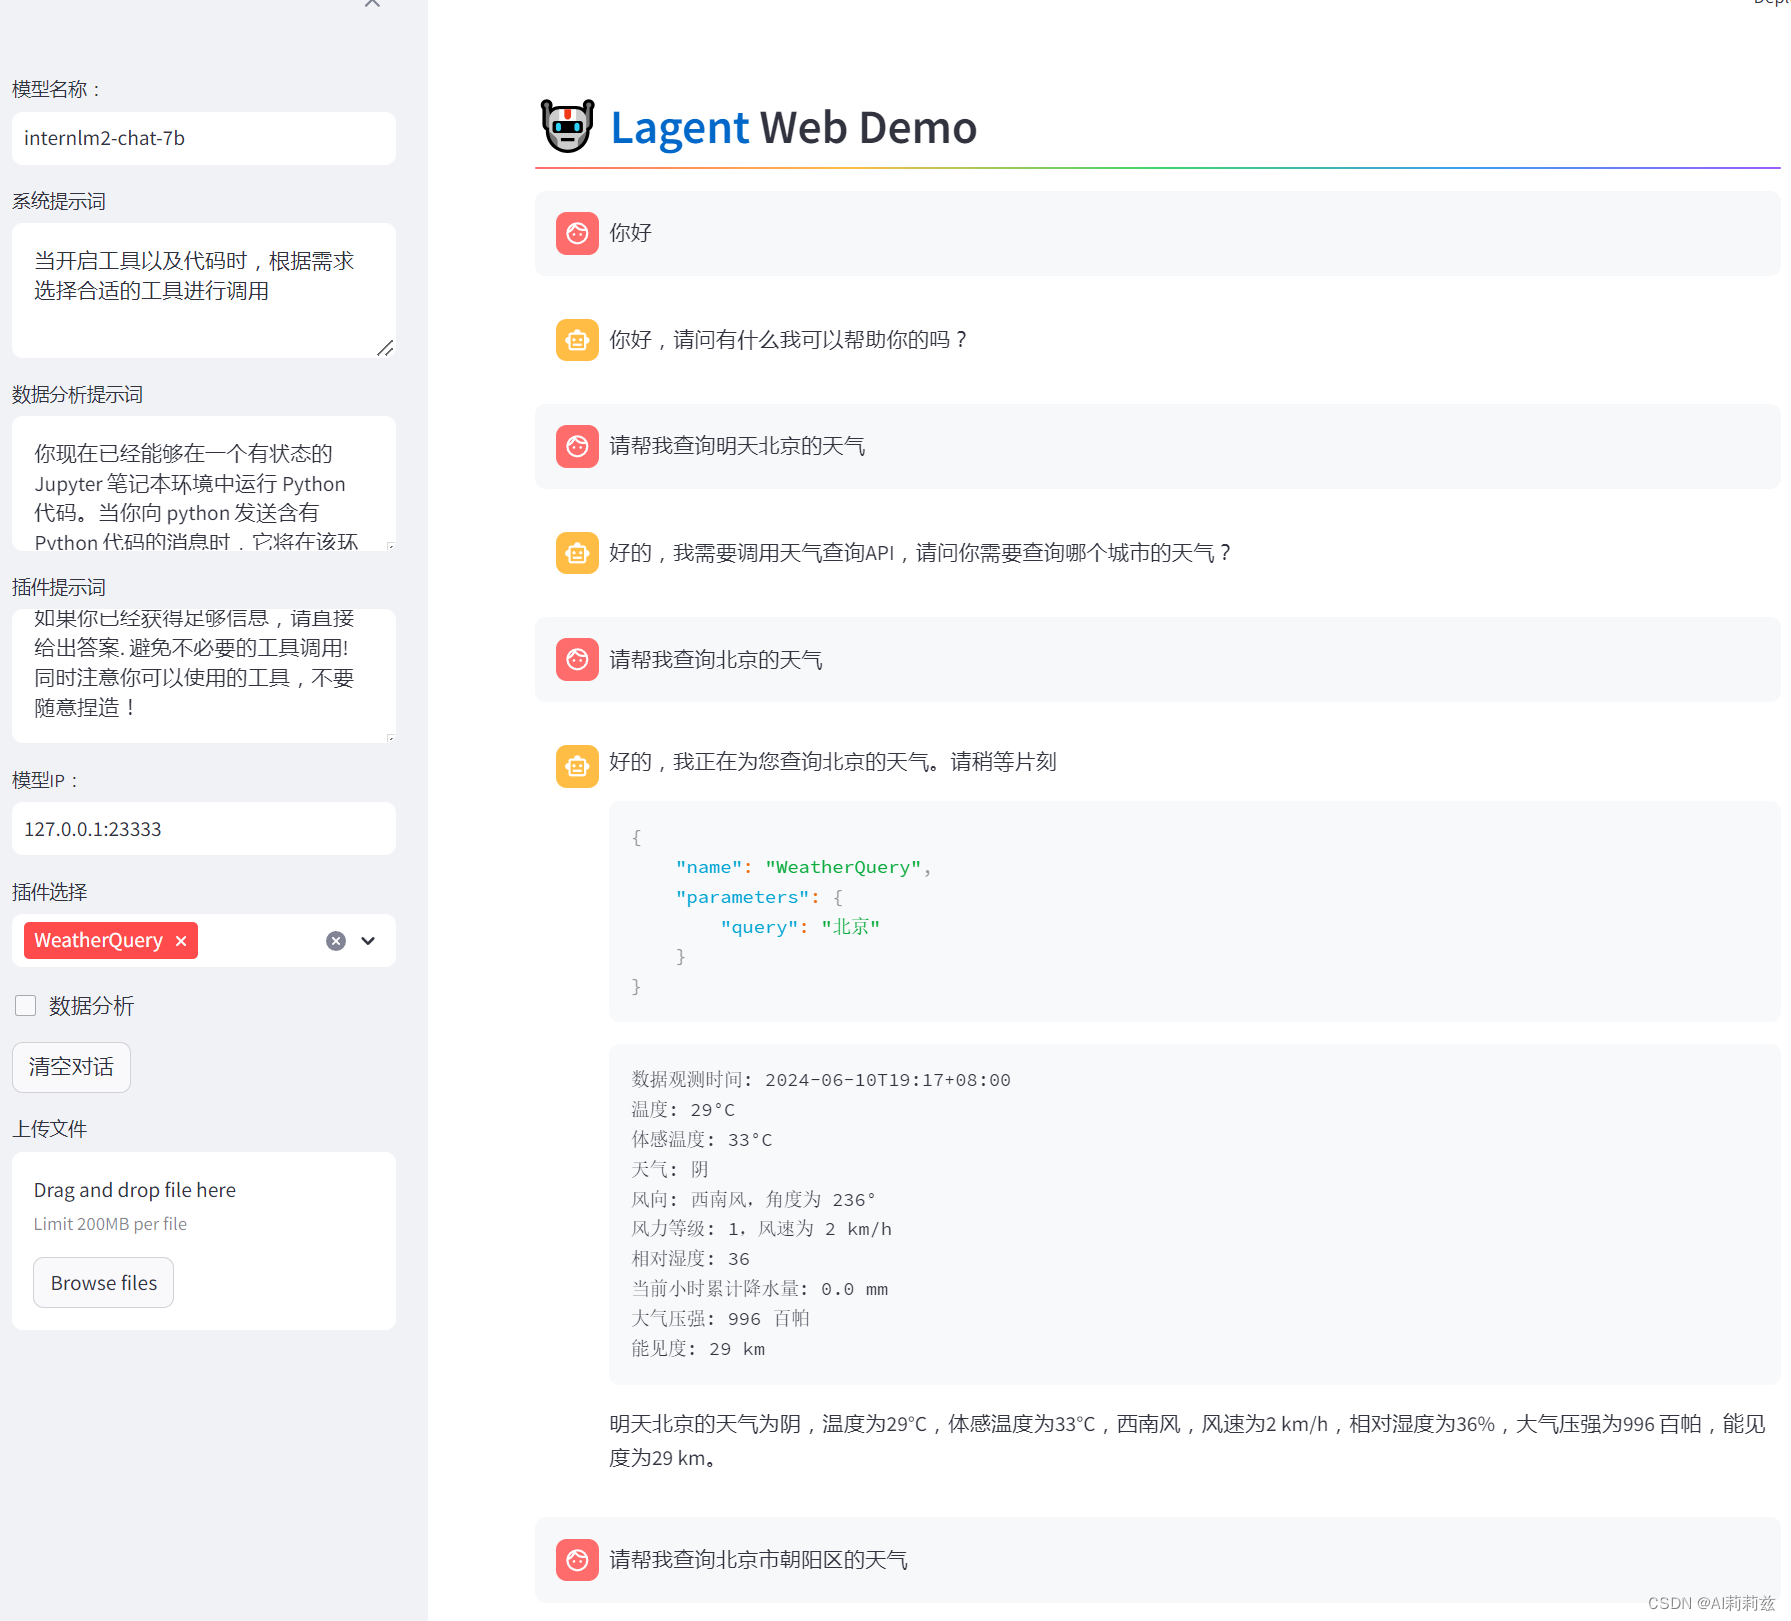The image size is (1791, 1621).
Task: Click user avatar beside 请帮我查询北京的天气
Action: pos(577,660)
